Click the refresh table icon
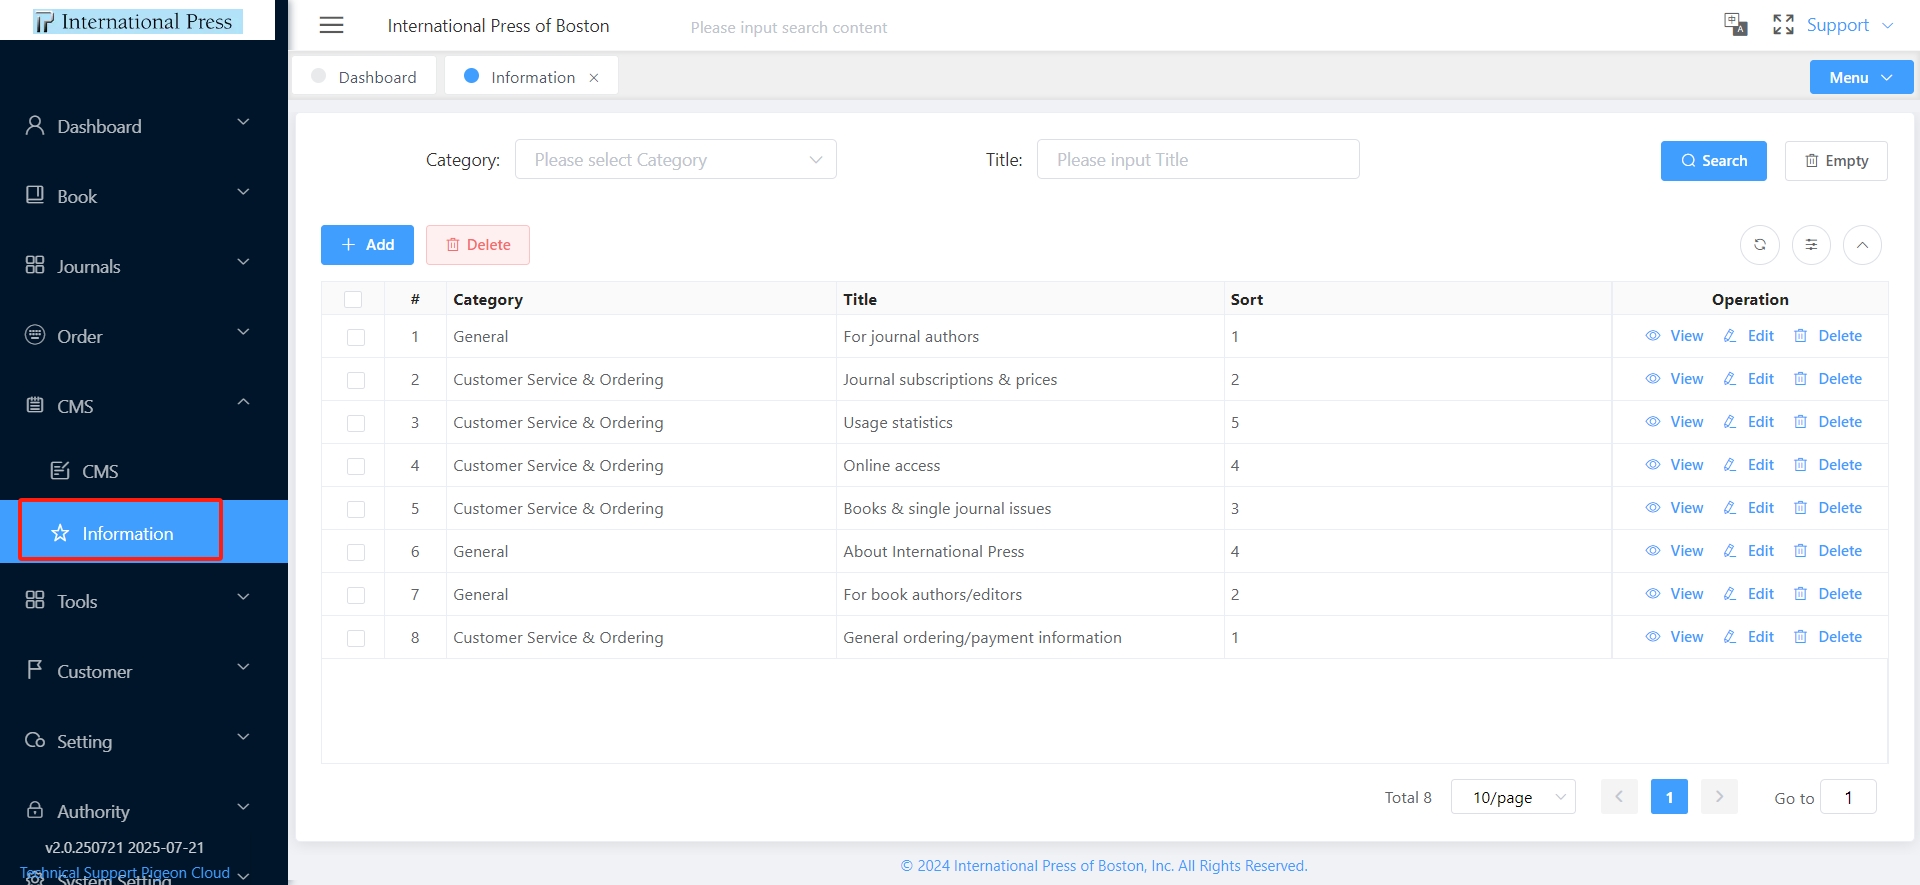 (1759, 245)
